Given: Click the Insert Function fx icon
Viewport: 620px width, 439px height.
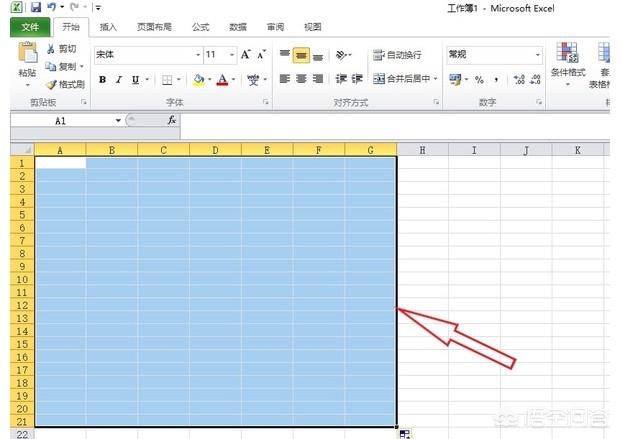Looking at the screenshot, I should (x=171, y=120).
